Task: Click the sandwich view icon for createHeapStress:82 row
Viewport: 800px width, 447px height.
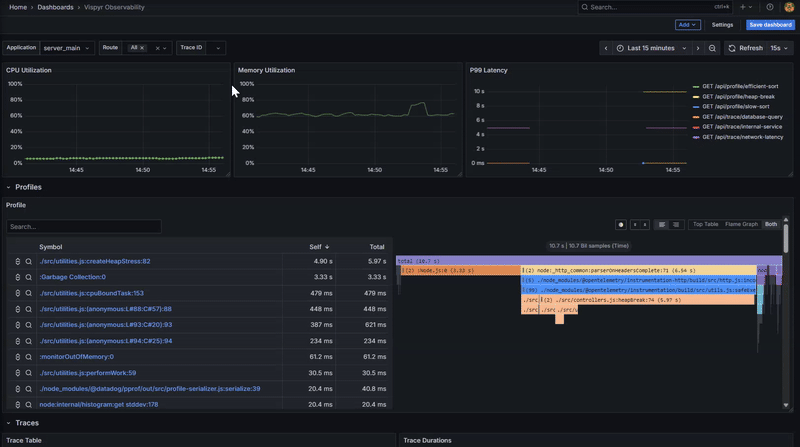Action: (18, 261)
